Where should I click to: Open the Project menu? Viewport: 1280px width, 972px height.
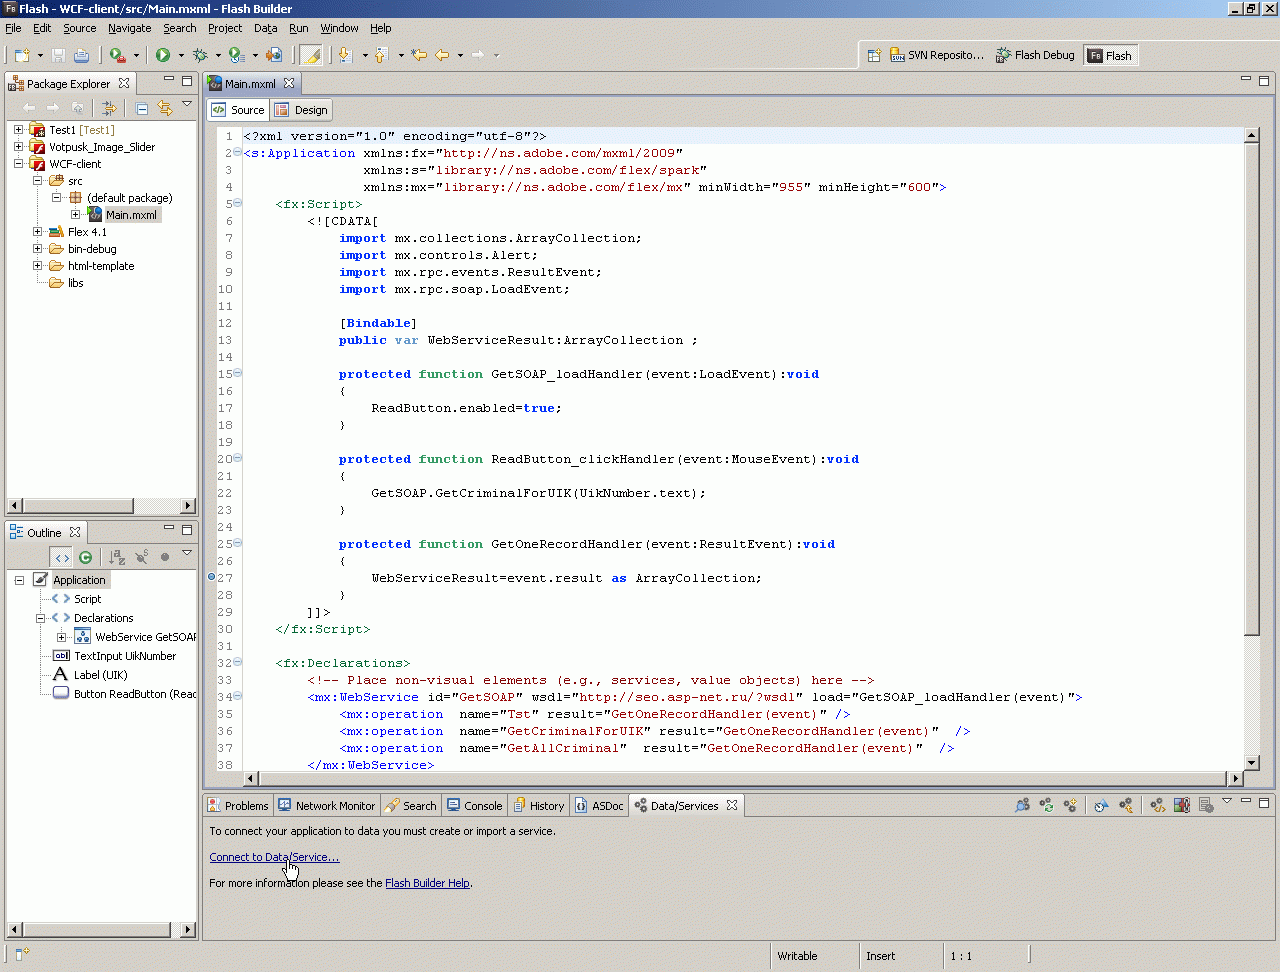pos(224,28)
